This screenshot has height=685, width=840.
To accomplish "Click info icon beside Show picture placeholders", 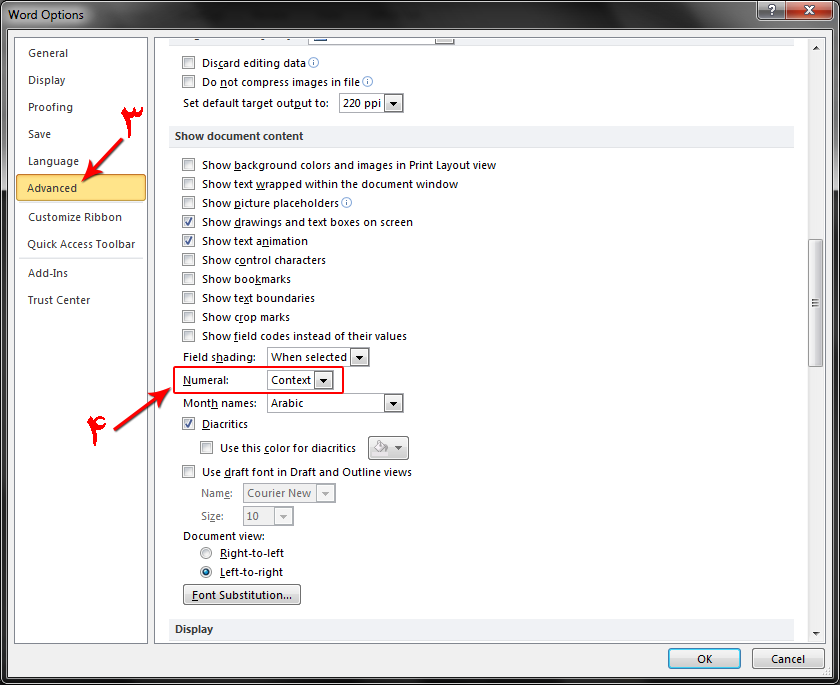I will point(346,203).
